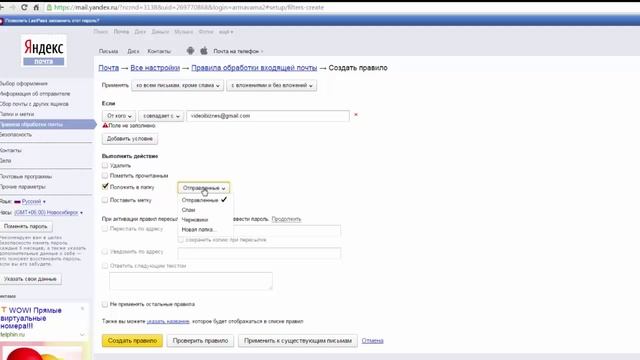Open Прочие параметры settings section
This screenshot has width=640, height=360.
(x=22, y=187)
